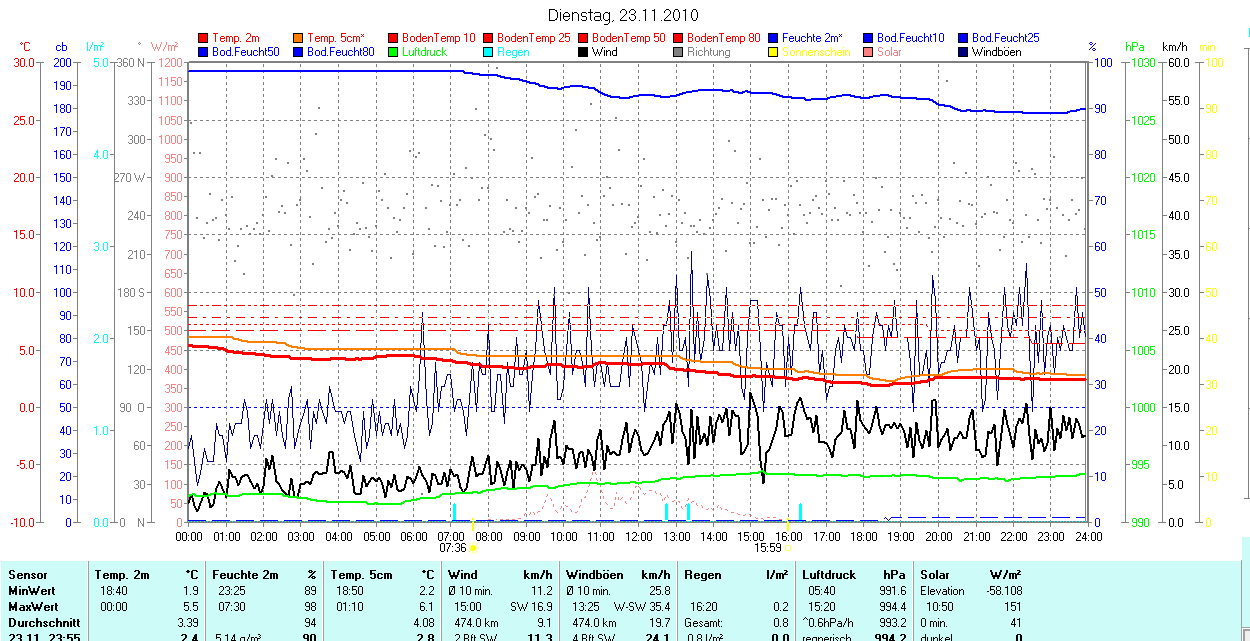The width and height of the screenshot is (1250, 641).
Task: Click the orange Temp. 5cm legend swatch
Action: click(x=299, y=38)
